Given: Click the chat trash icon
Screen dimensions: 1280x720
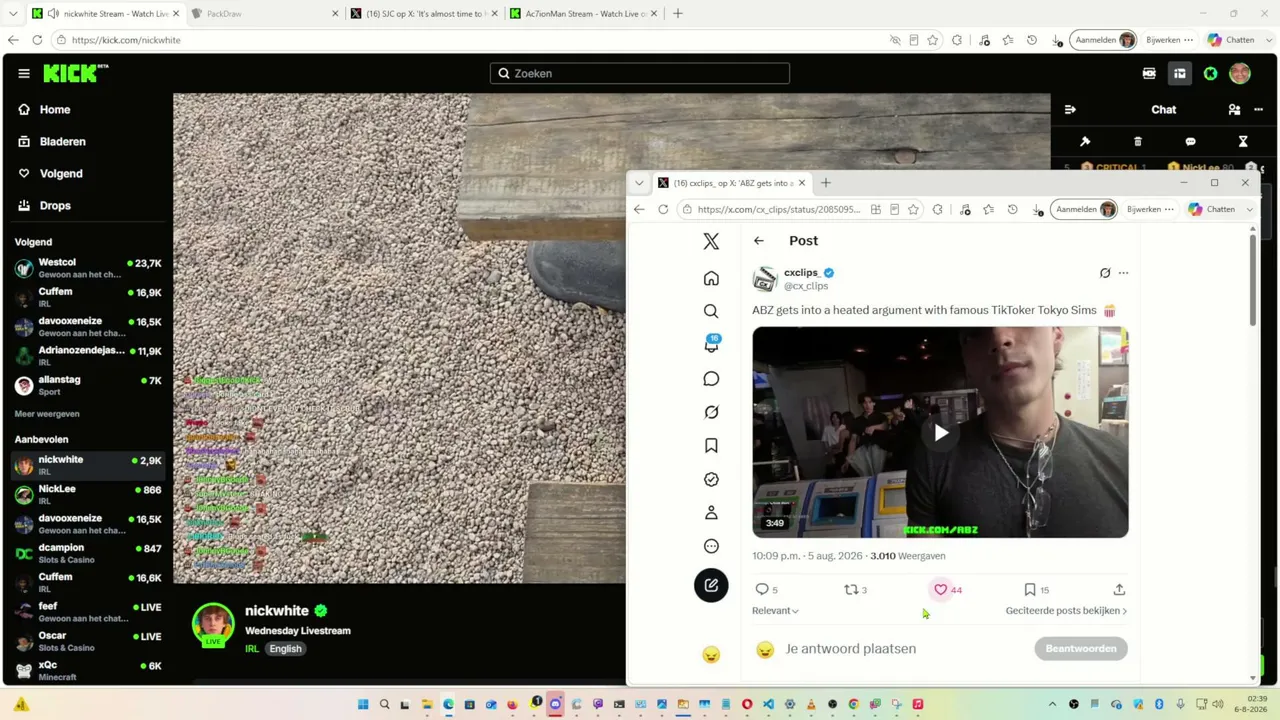Looking at the screenshot, I should click(x=1137, y=142).
